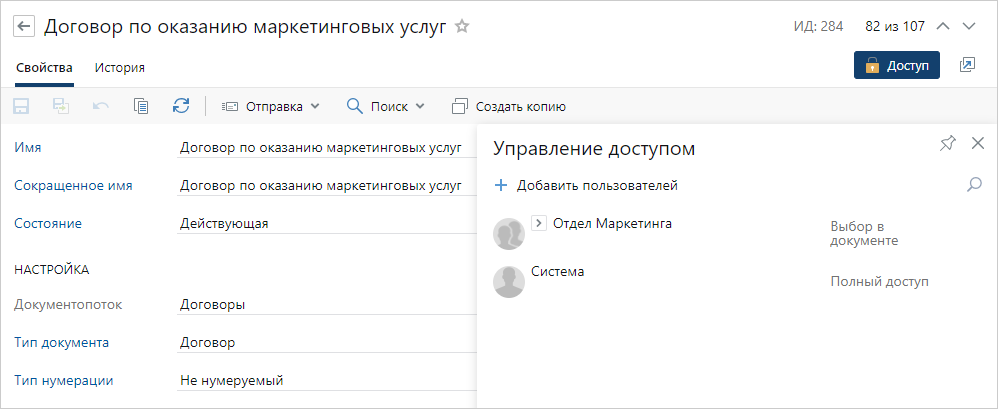Switch to the История tab

(120, 68)
